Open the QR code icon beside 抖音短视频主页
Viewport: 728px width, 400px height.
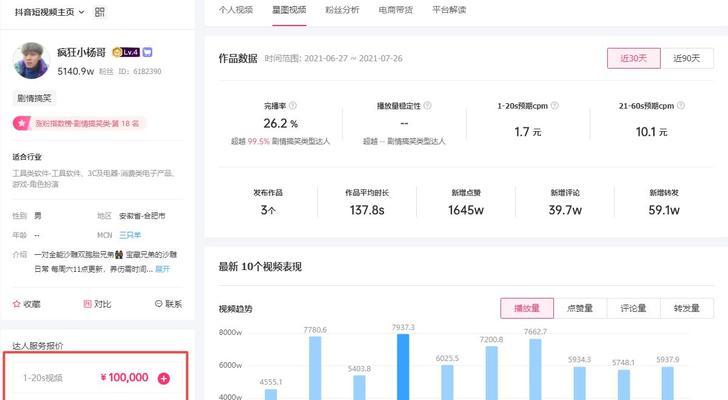coord(99,12)
